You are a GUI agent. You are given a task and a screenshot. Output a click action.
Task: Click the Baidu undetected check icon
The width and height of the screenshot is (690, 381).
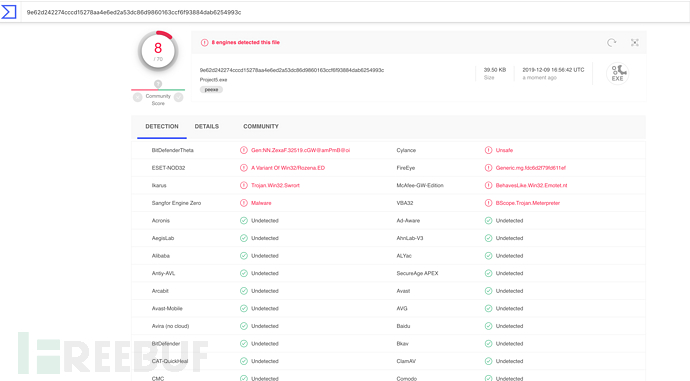pos(488,326)
